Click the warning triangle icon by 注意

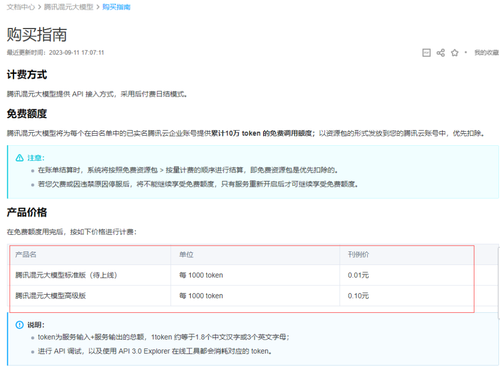pos(20,158)
